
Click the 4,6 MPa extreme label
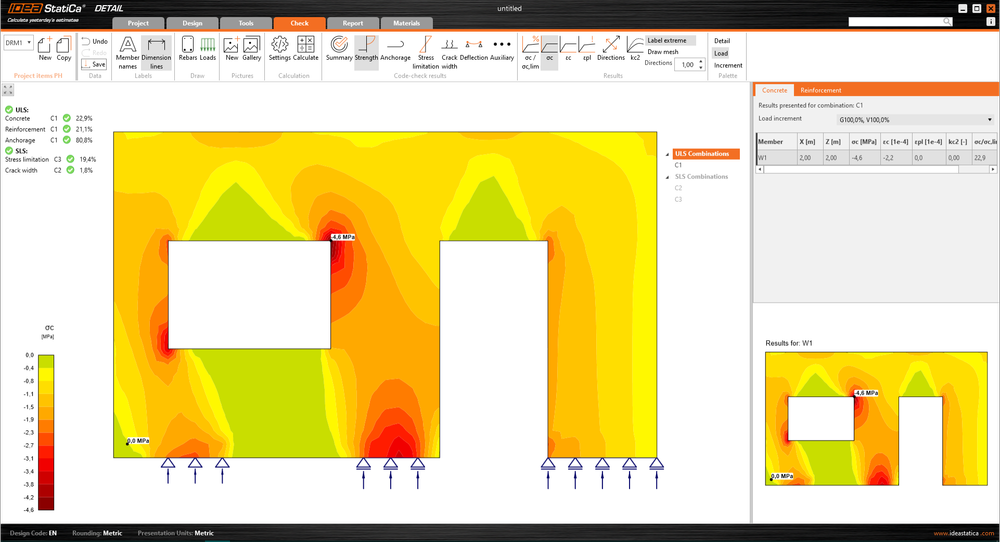343,237
